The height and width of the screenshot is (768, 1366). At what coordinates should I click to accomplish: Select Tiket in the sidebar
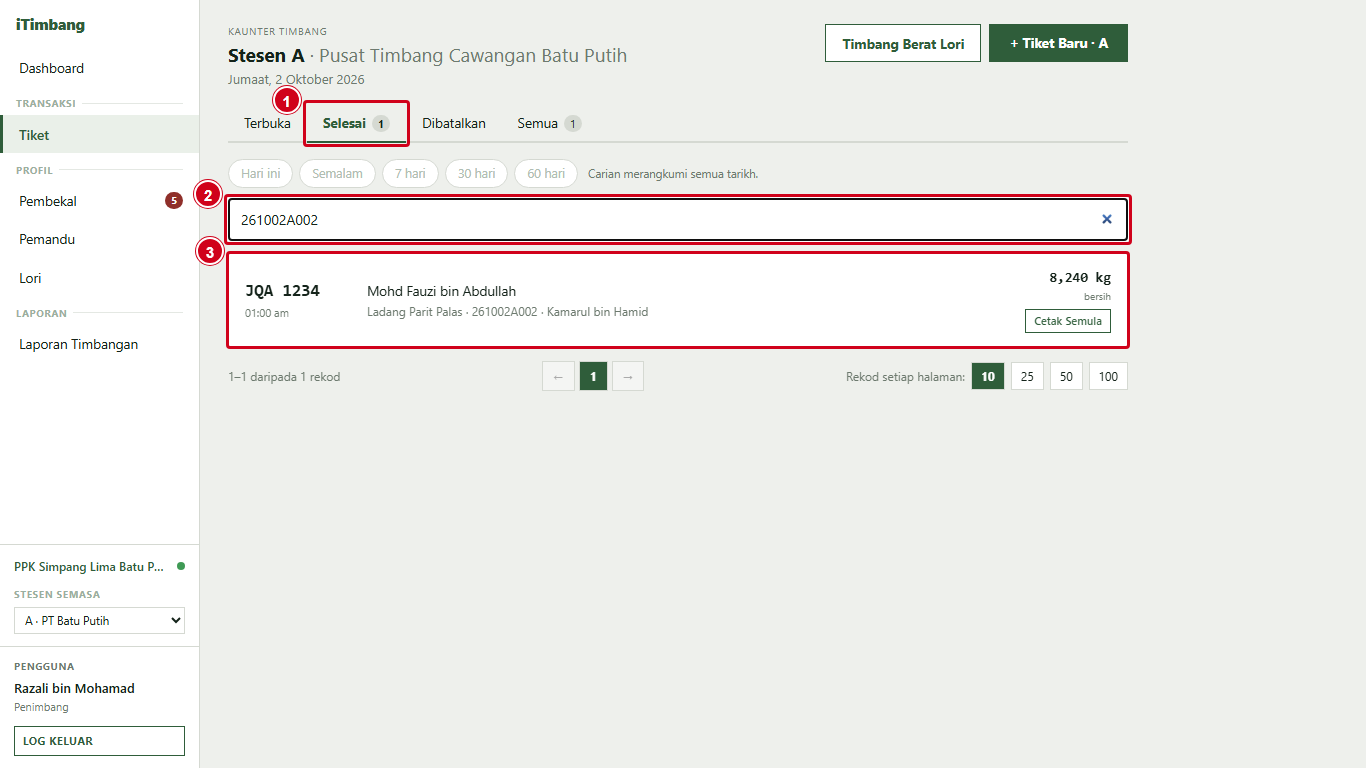pyautogui.click(x=99, y=135)
